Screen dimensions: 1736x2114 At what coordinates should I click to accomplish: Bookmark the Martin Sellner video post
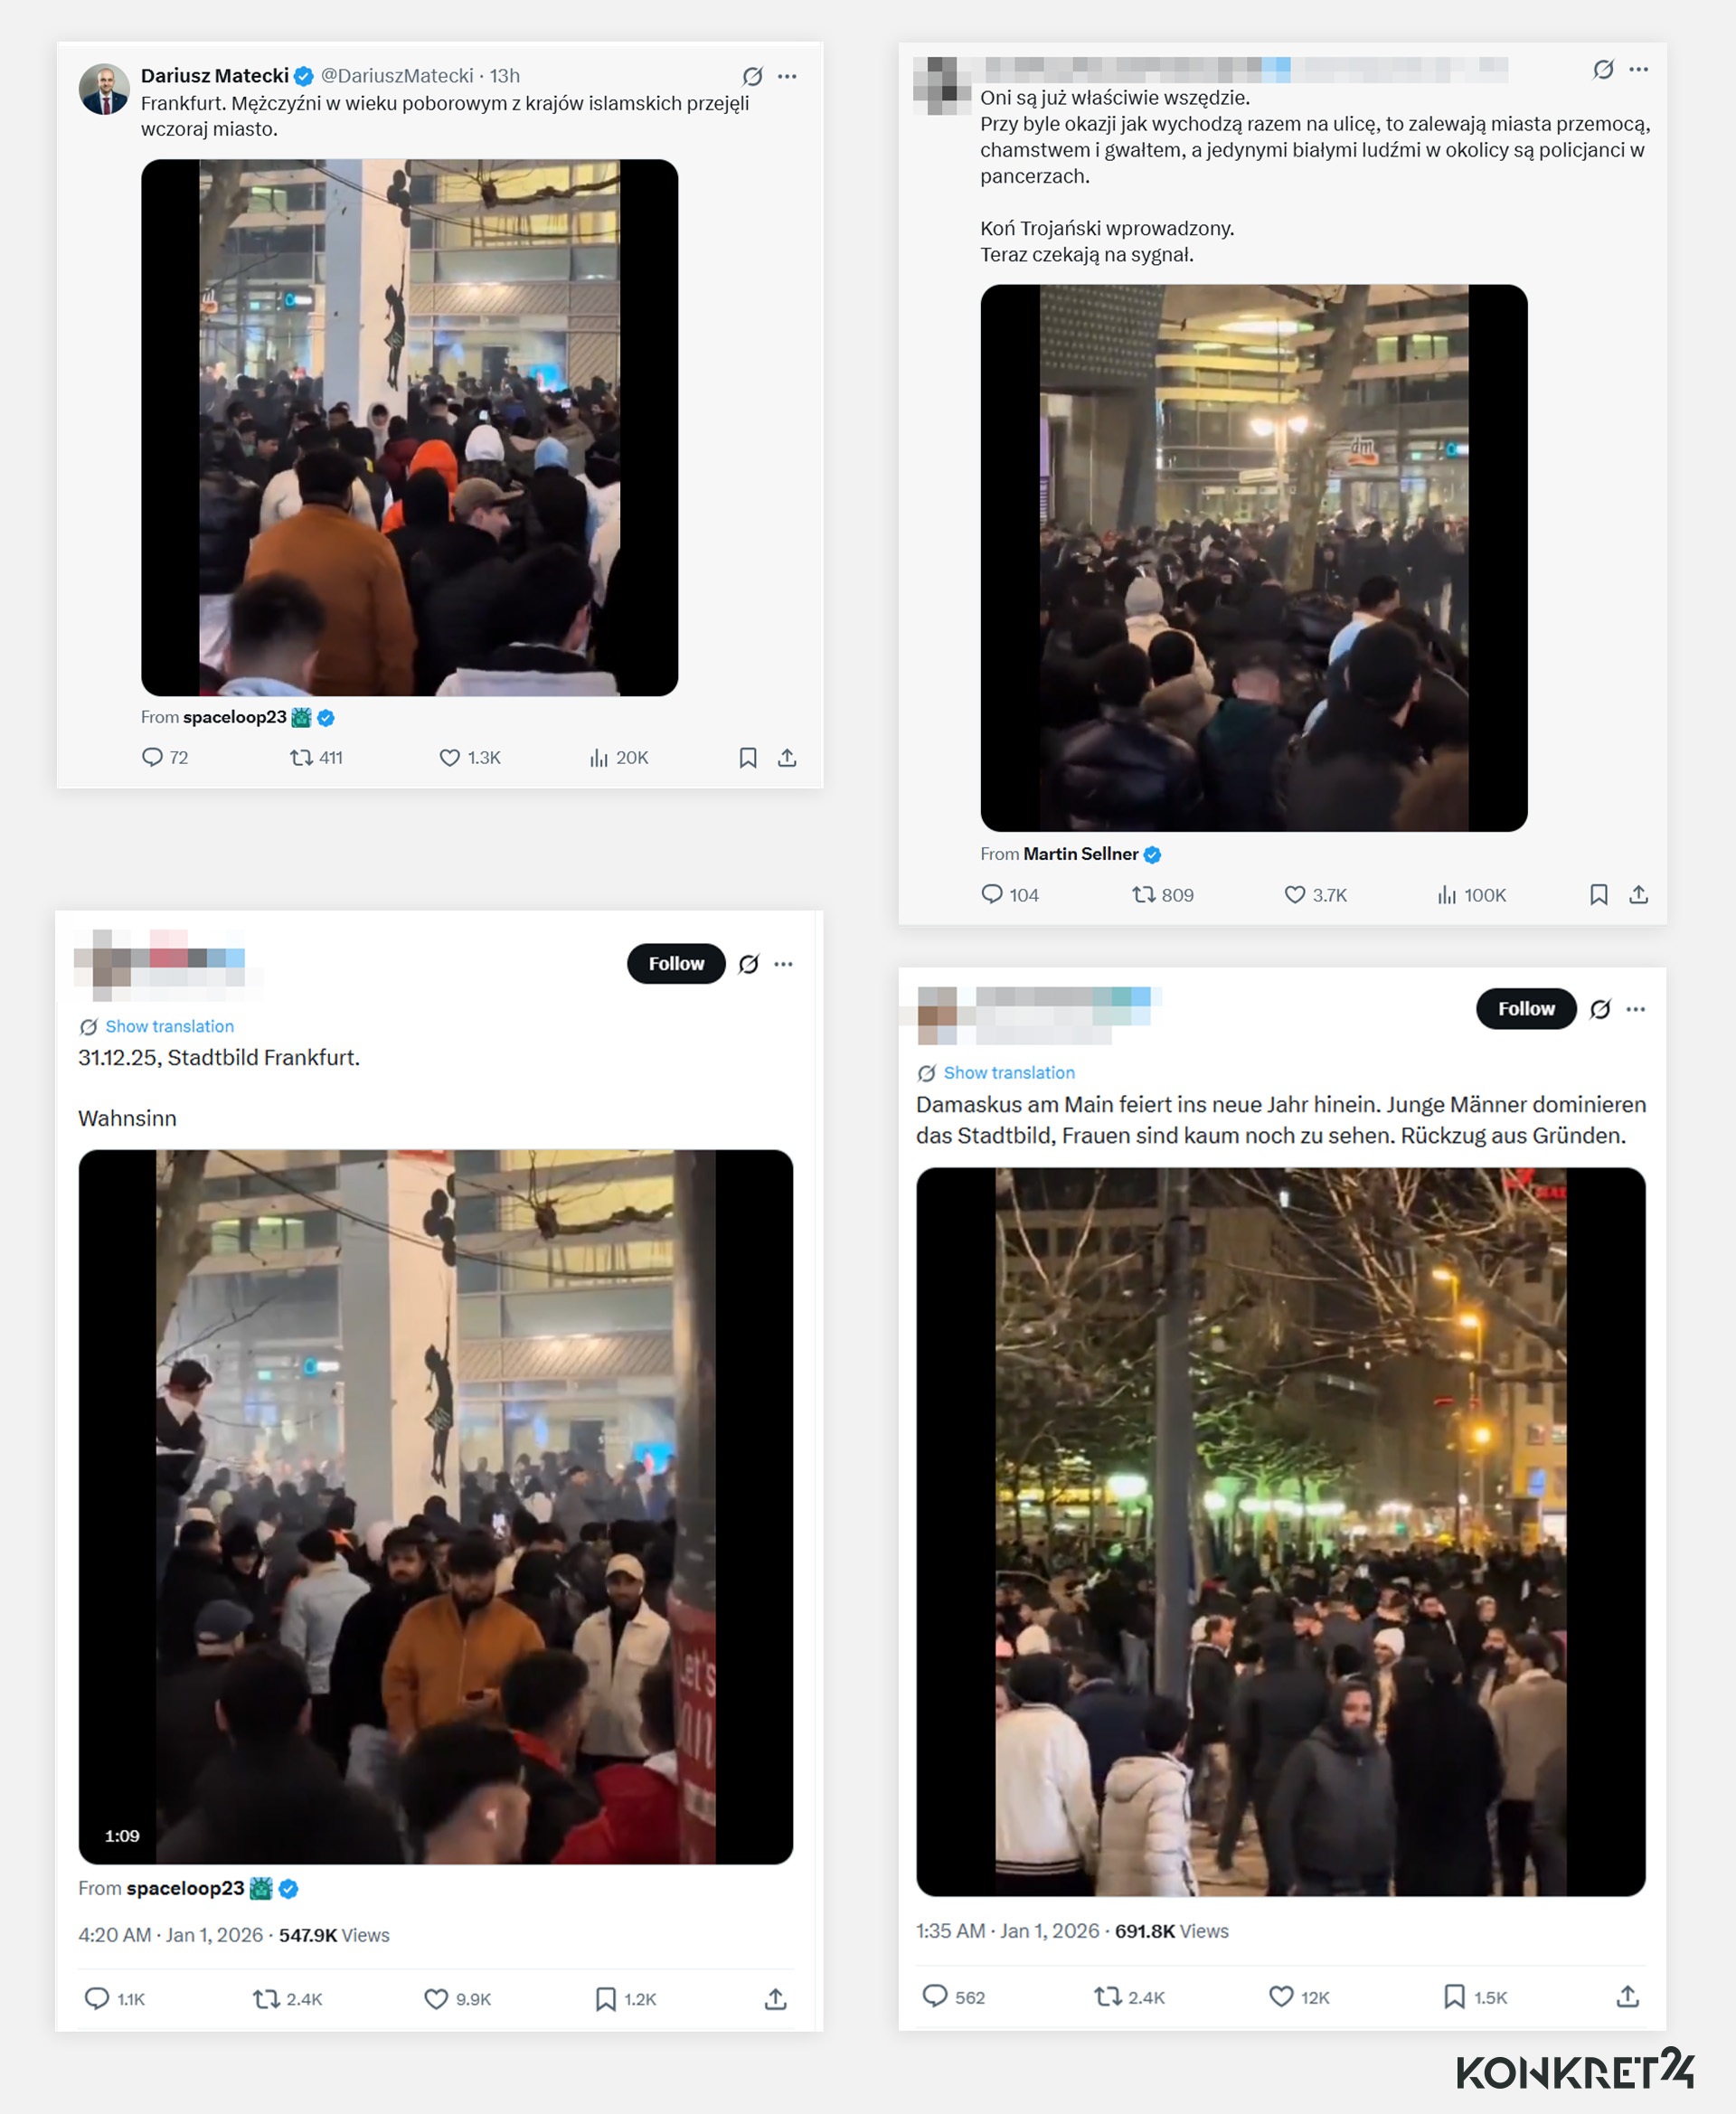(x=1598, y=895)
